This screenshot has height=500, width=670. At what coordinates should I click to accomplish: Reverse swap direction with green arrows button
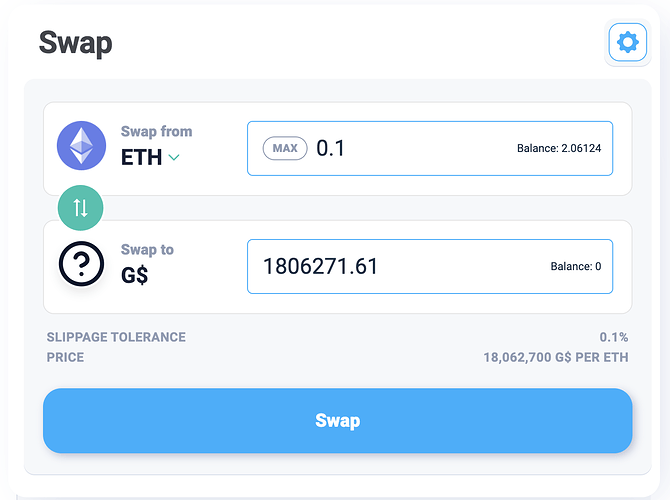[x=80, y=208]
